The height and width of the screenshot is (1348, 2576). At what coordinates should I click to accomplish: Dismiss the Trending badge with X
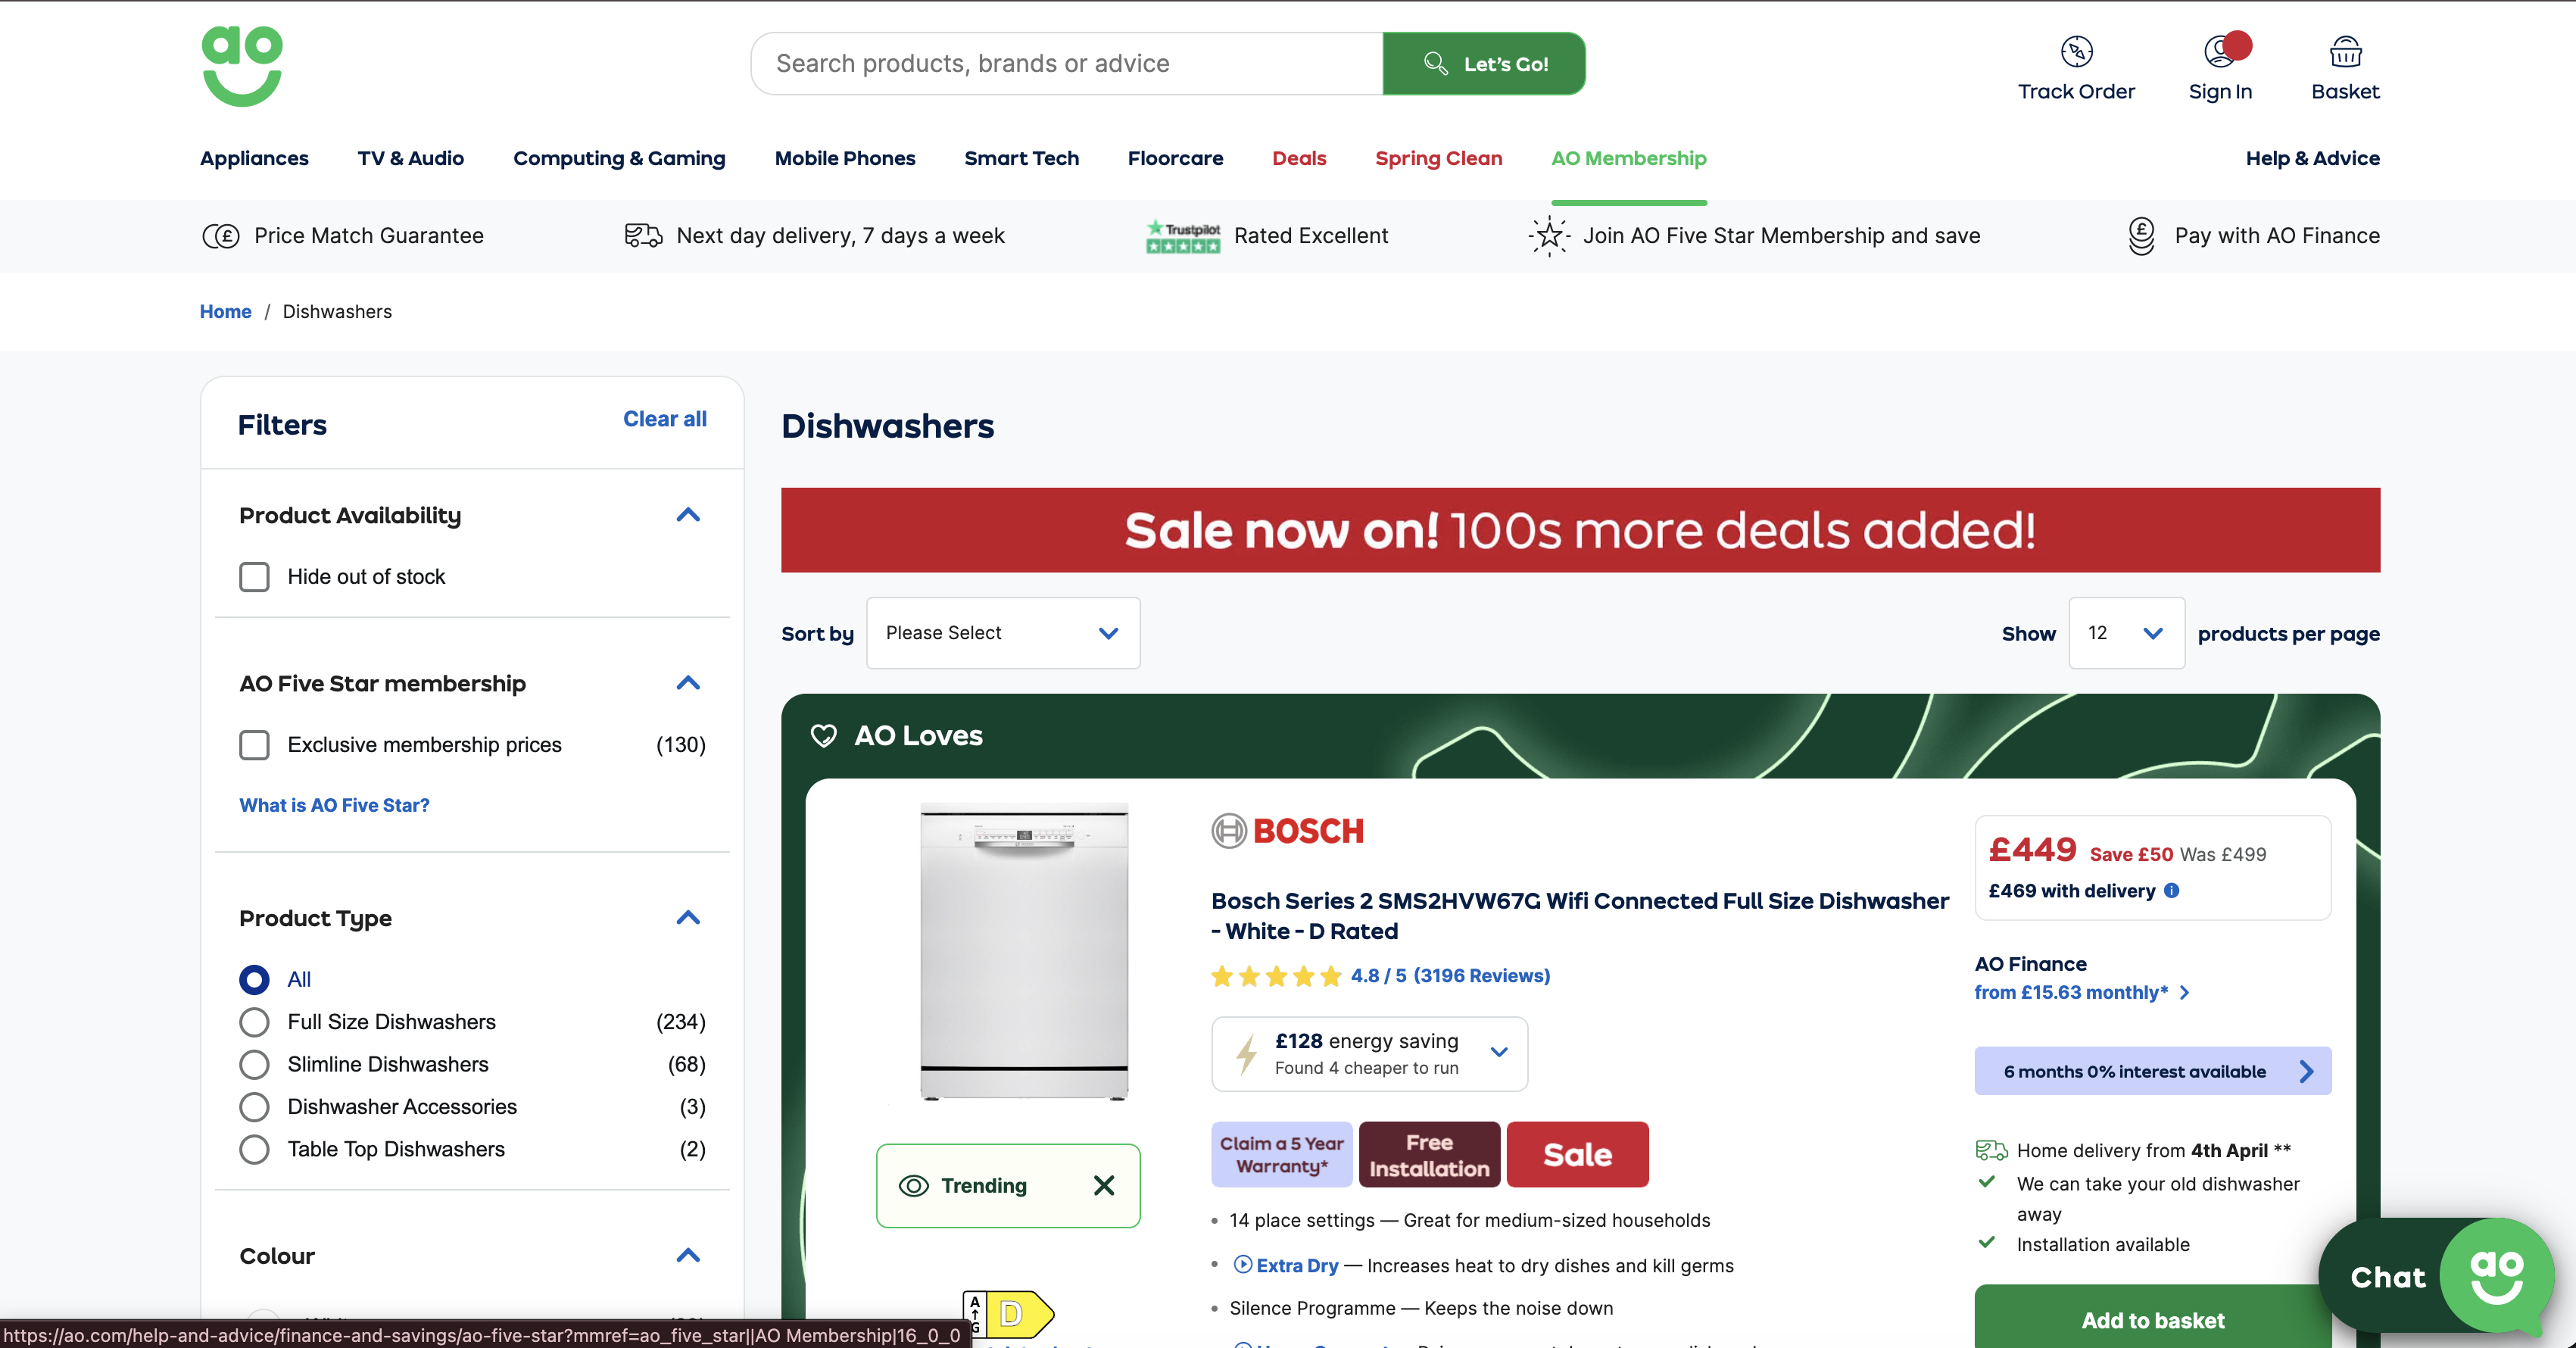[x=1104, y=1185]
